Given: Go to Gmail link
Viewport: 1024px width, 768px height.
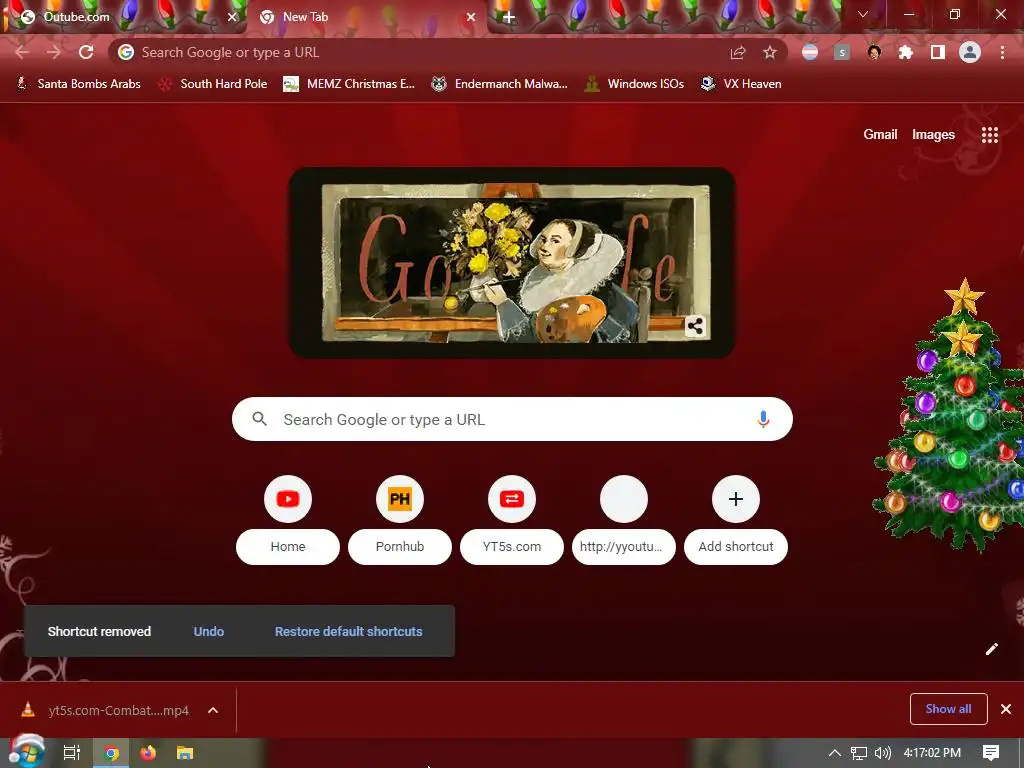Looking at the screenshot, I should (880, 135).
